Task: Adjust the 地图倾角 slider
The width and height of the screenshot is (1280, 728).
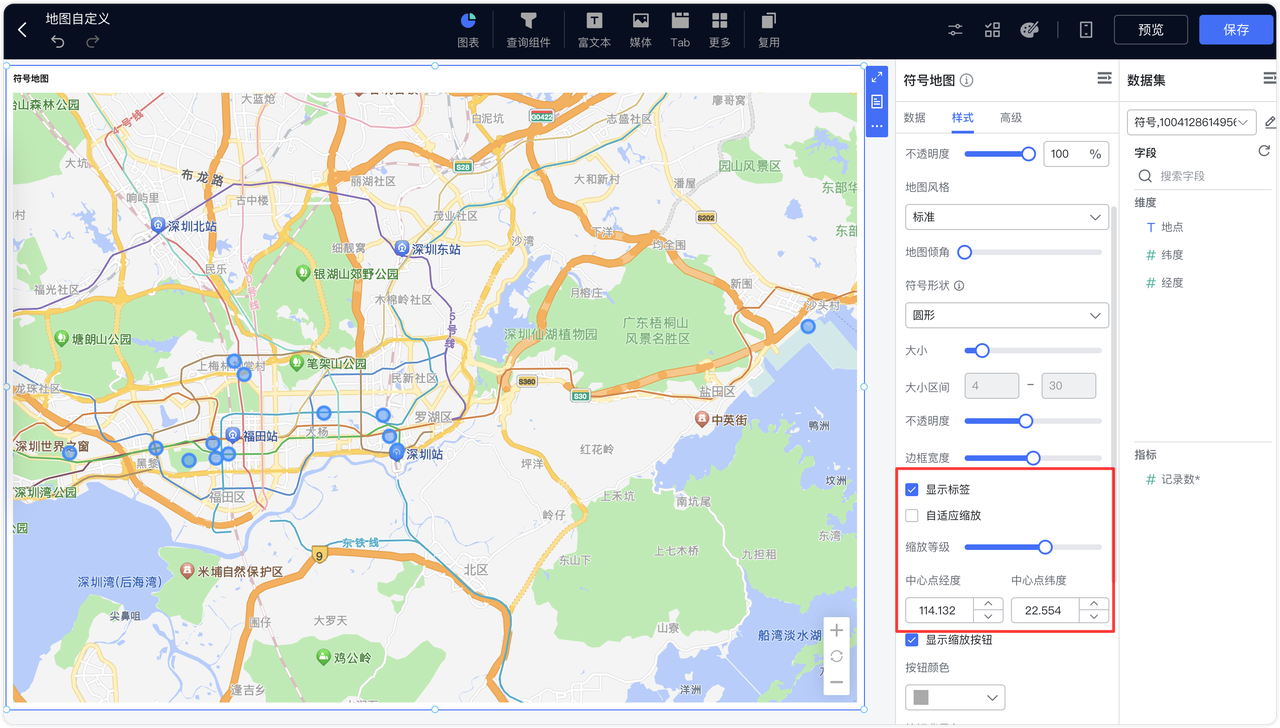Action: tap(965, 252)
